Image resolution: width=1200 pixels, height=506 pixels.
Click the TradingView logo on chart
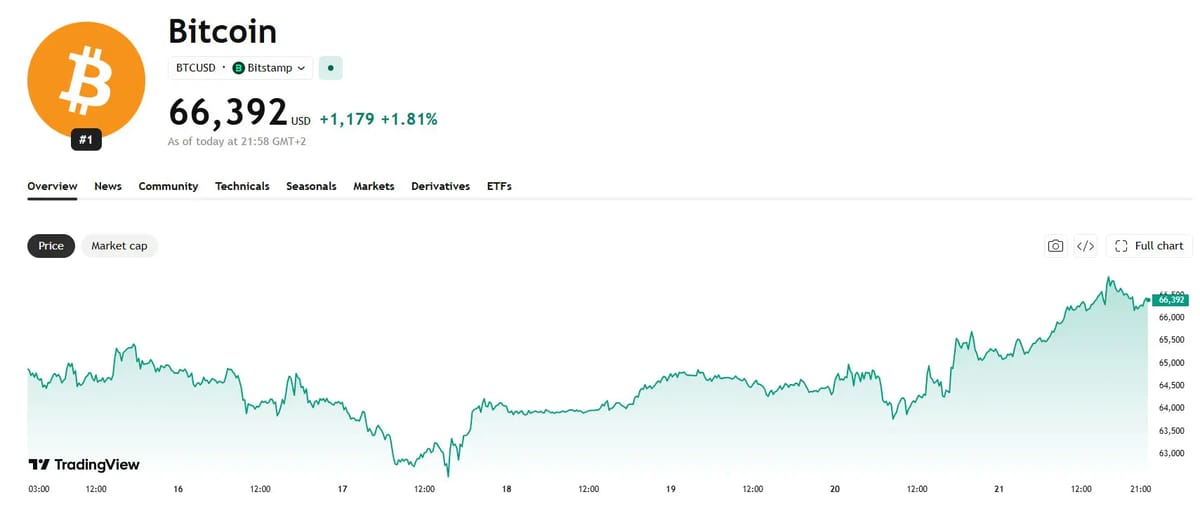coord(83,465)
